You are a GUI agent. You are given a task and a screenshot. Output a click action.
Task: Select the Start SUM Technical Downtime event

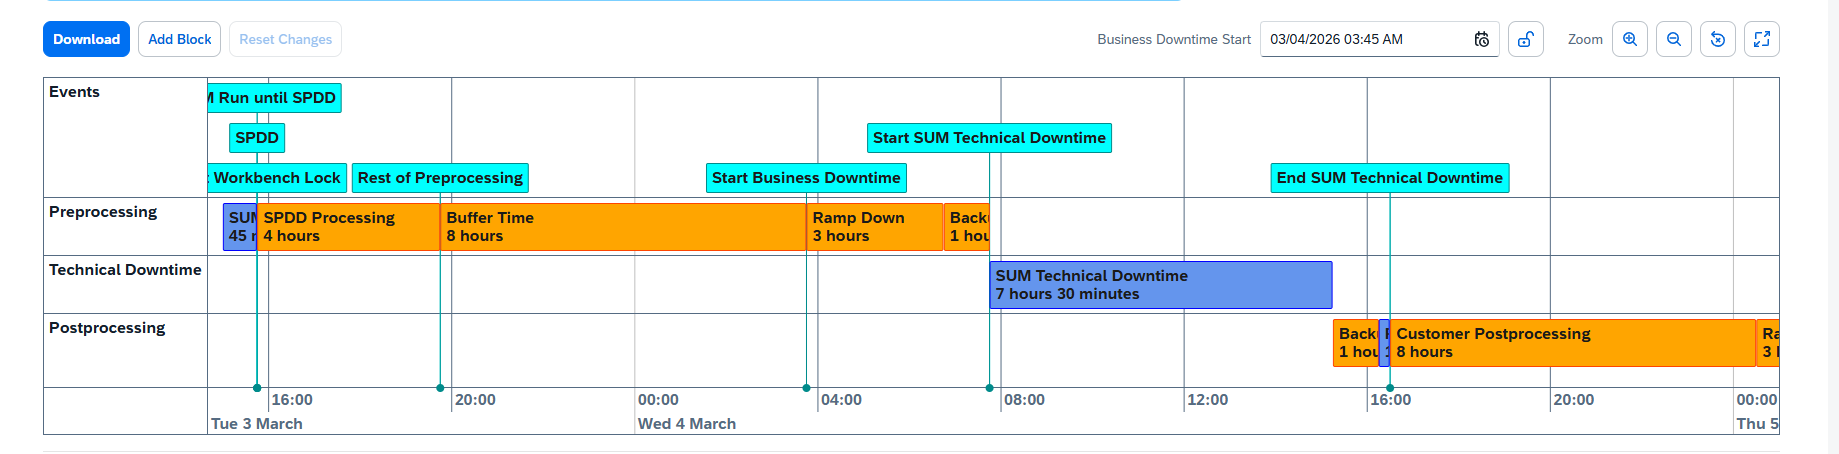pyautogui.click(x=989, y=138)
